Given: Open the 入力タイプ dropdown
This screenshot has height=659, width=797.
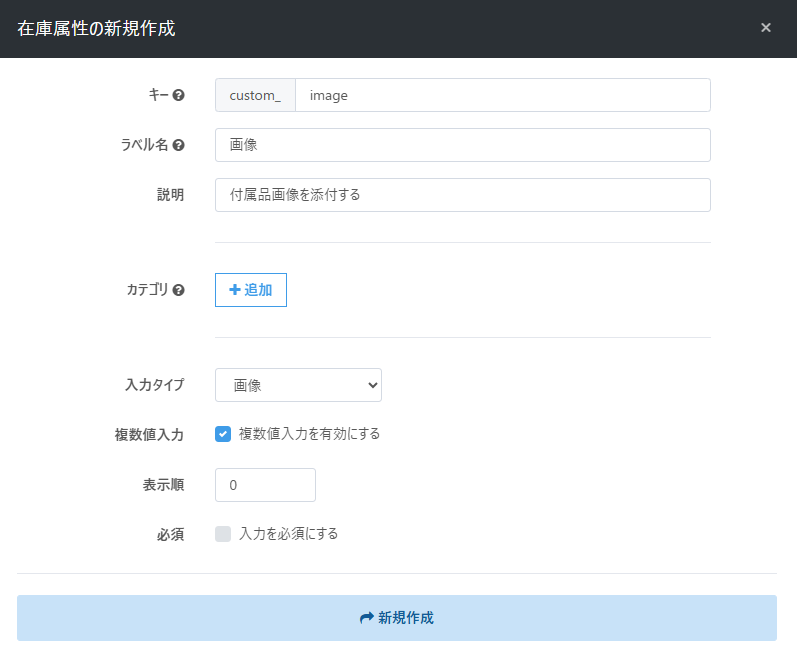Looking at the screenshot, I should coord(298,385).
